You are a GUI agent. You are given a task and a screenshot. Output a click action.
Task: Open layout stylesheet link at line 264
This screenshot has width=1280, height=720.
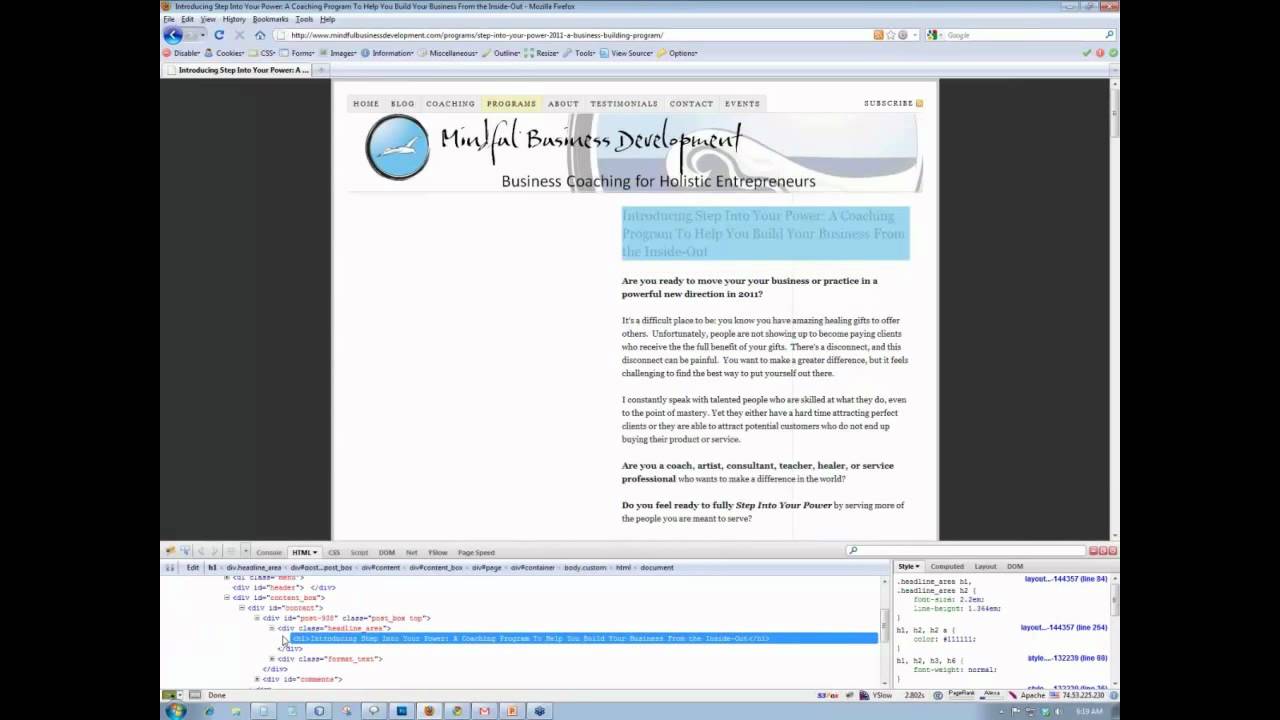(1063, 627)
